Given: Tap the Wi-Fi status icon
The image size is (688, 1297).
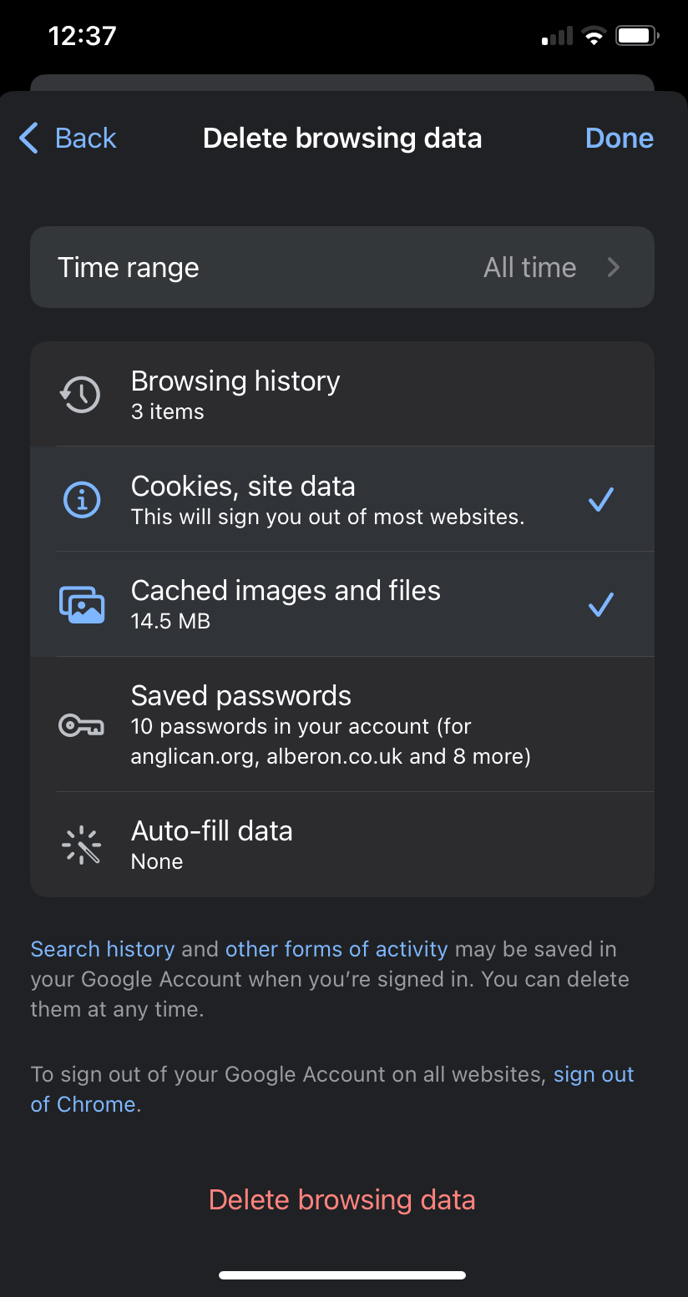Looking at the screenshot, I should point(594,37).
